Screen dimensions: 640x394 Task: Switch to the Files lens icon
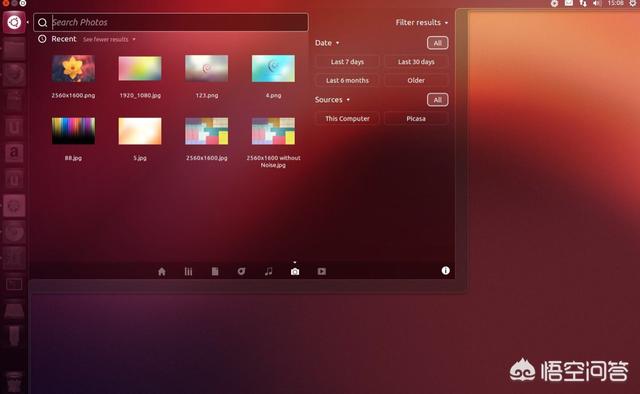[215, 272]
